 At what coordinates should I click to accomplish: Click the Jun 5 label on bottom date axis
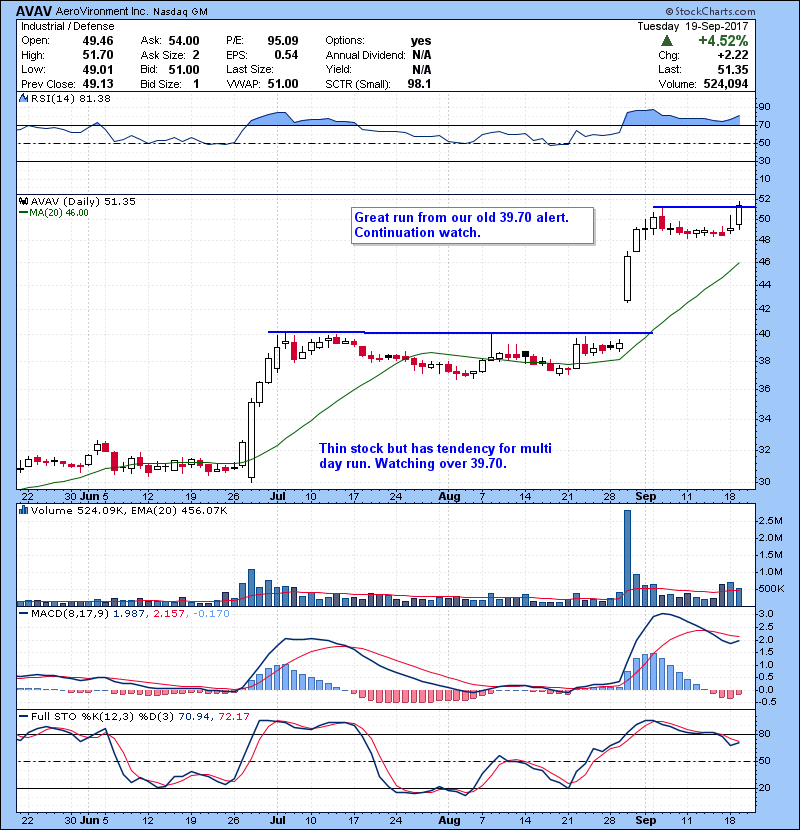[x=94, y=820]
